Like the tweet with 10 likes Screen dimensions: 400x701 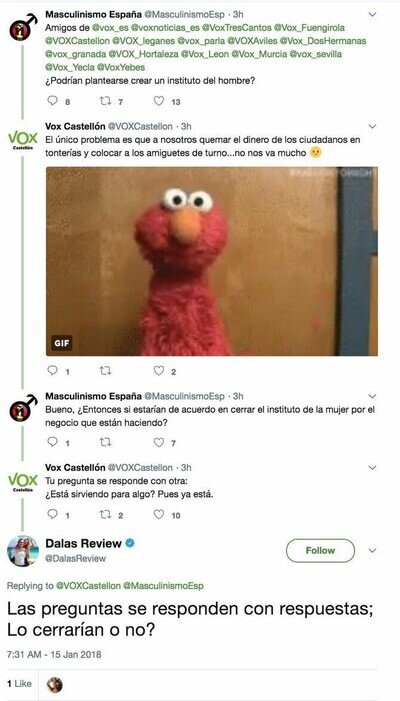159,515
